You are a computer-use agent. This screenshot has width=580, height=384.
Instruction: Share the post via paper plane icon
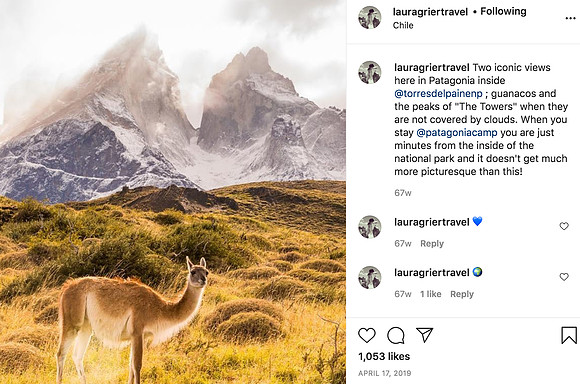coord(424,335)
